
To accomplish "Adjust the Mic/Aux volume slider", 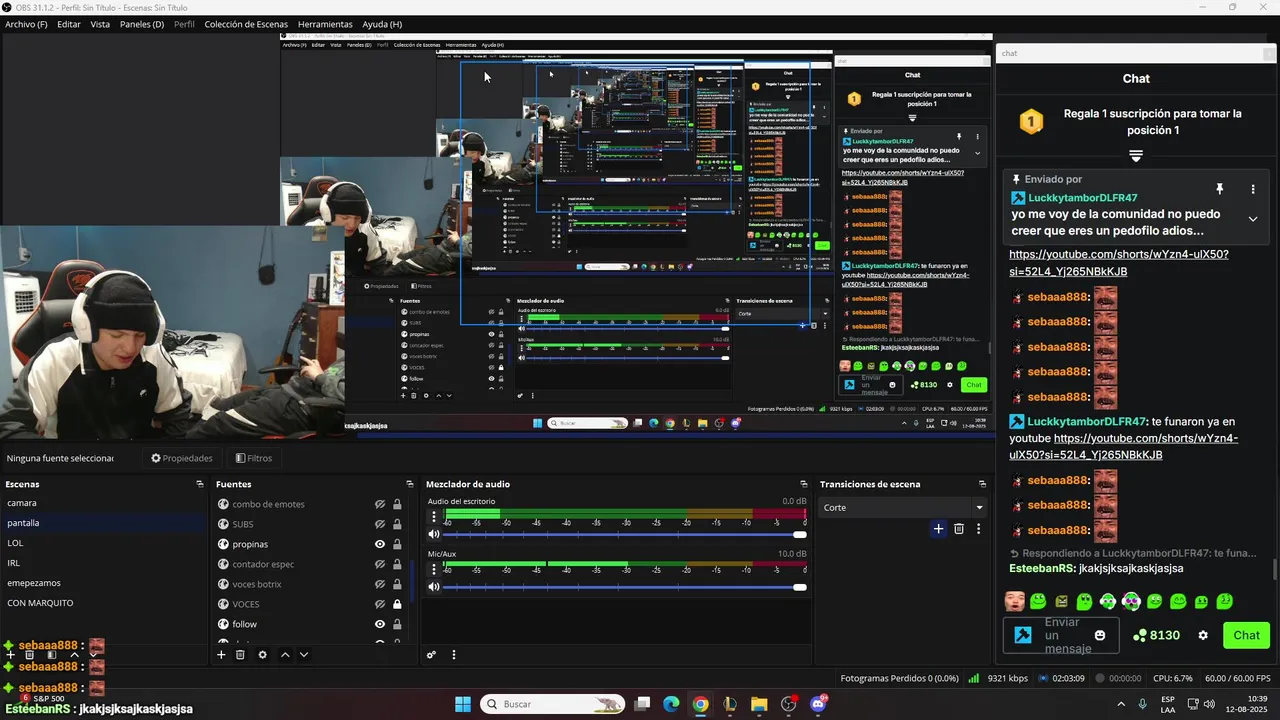I will point(625,587).
